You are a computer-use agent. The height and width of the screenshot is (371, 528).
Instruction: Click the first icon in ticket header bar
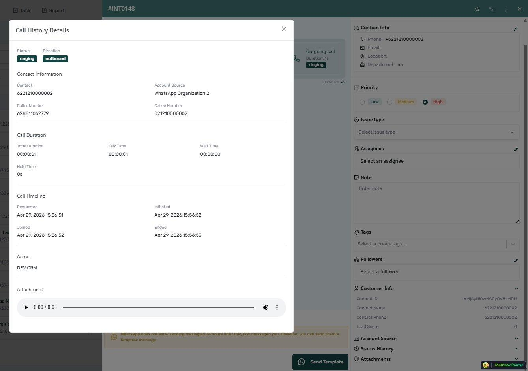477,9
